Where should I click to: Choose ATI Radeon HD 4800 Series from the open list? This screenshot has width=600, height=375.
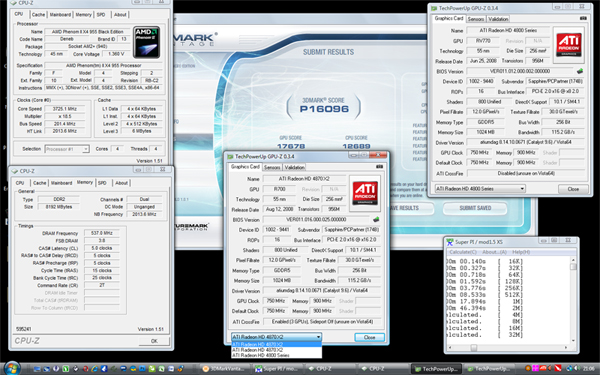276,355
